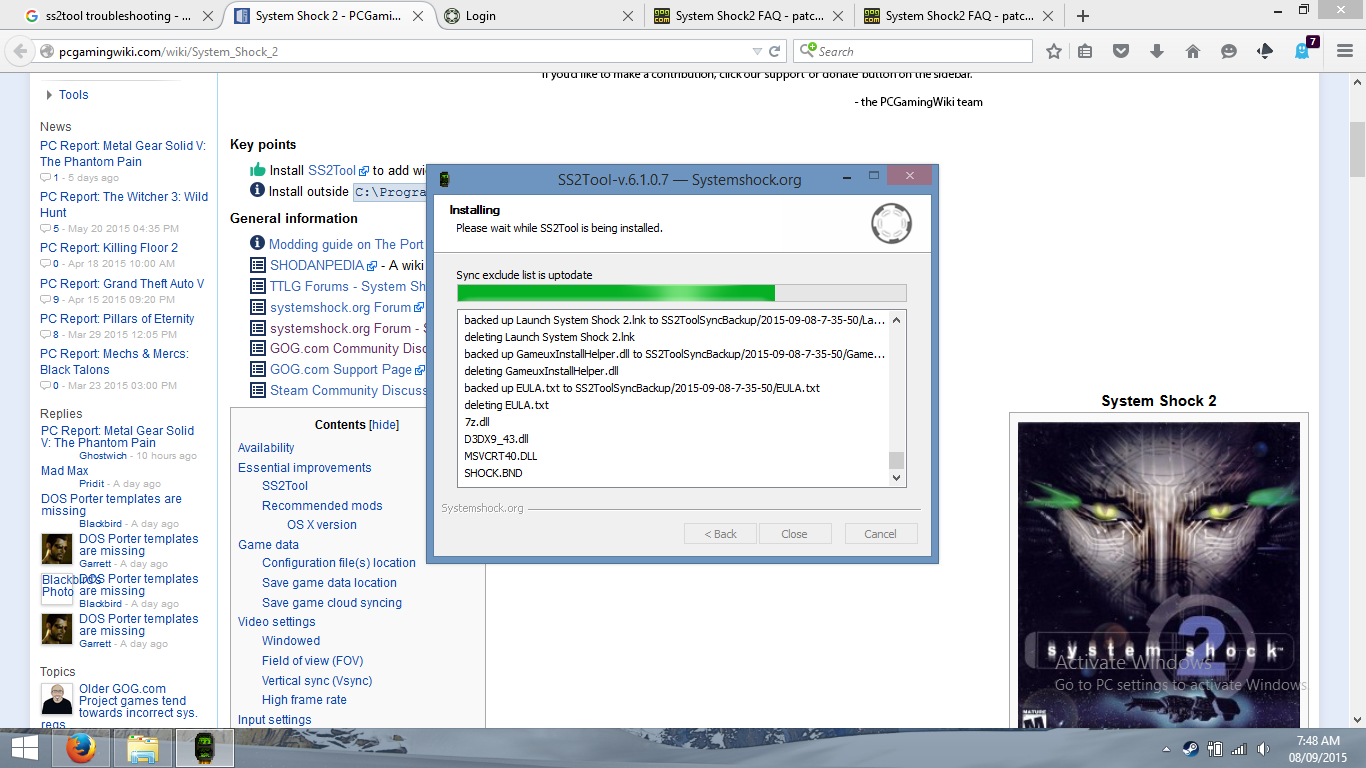Open the SHODANPEDIA link

click(x=317, y=265)
